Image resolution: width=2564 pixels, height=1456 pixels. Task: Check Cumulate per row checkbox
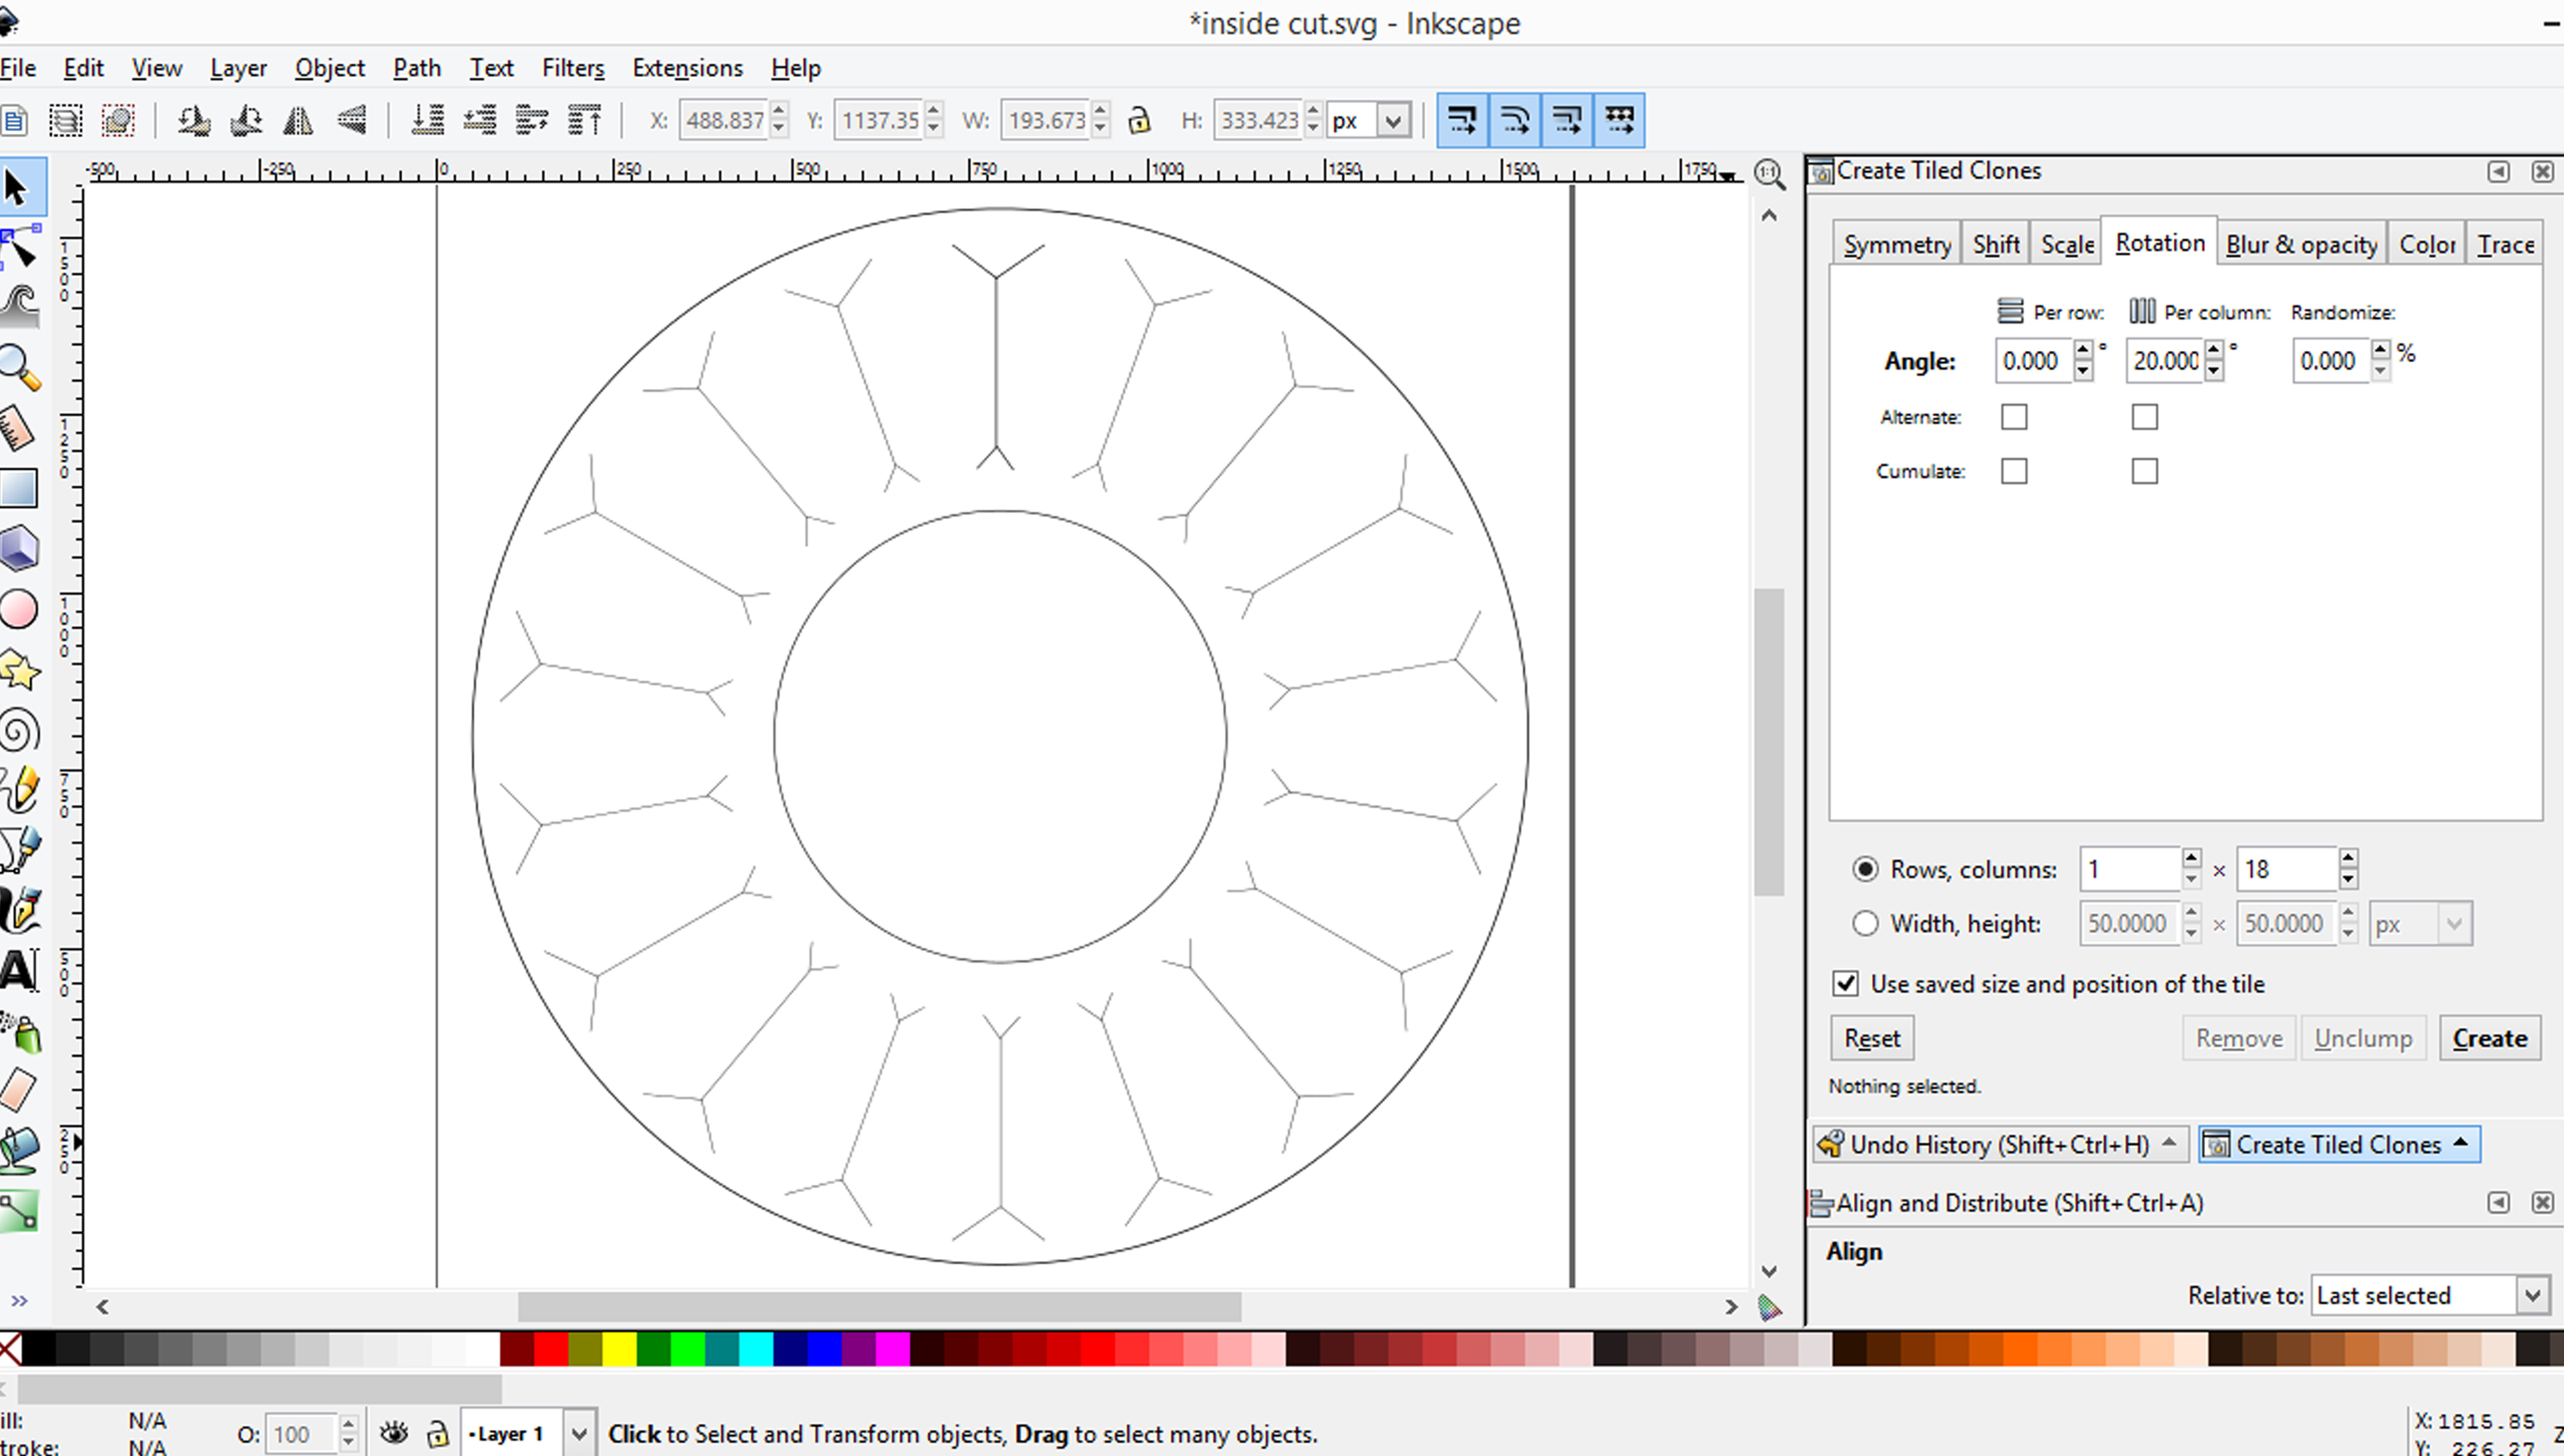point(2014,471)
